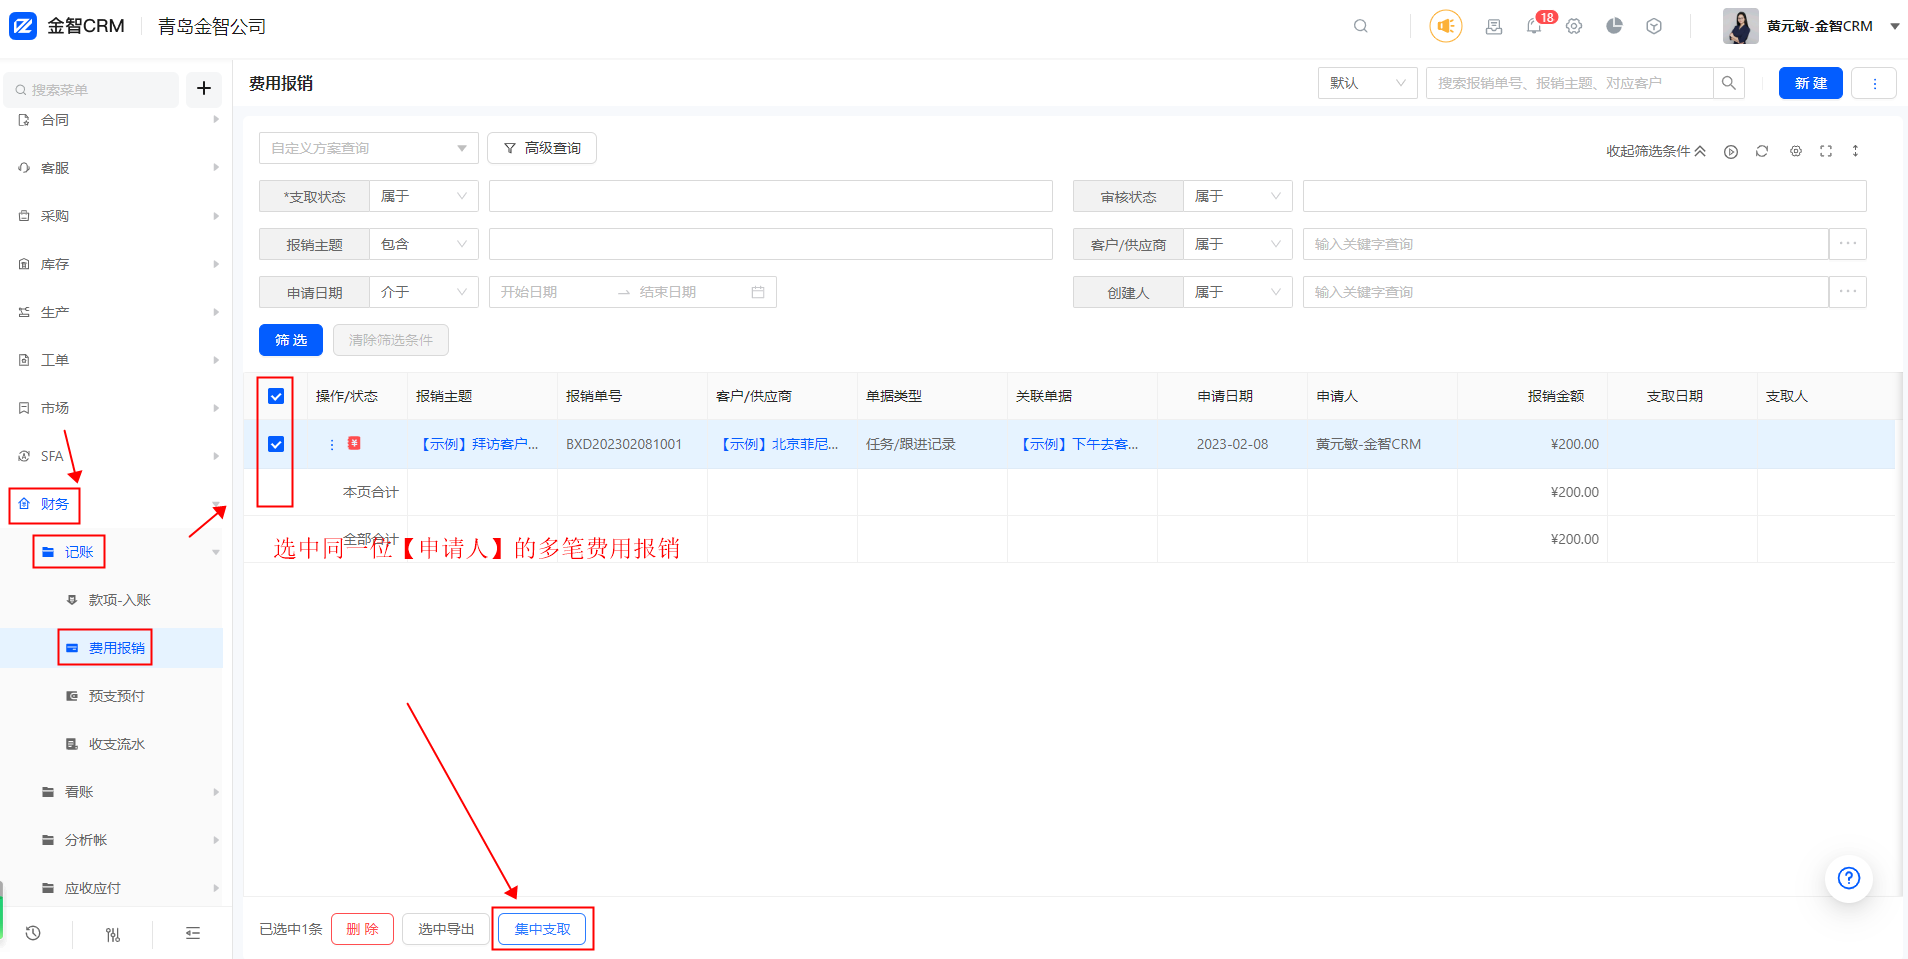Viewport: 1908px width, 959px height.
Task: Click the 开始日期 date field
Action: [550, 292]
